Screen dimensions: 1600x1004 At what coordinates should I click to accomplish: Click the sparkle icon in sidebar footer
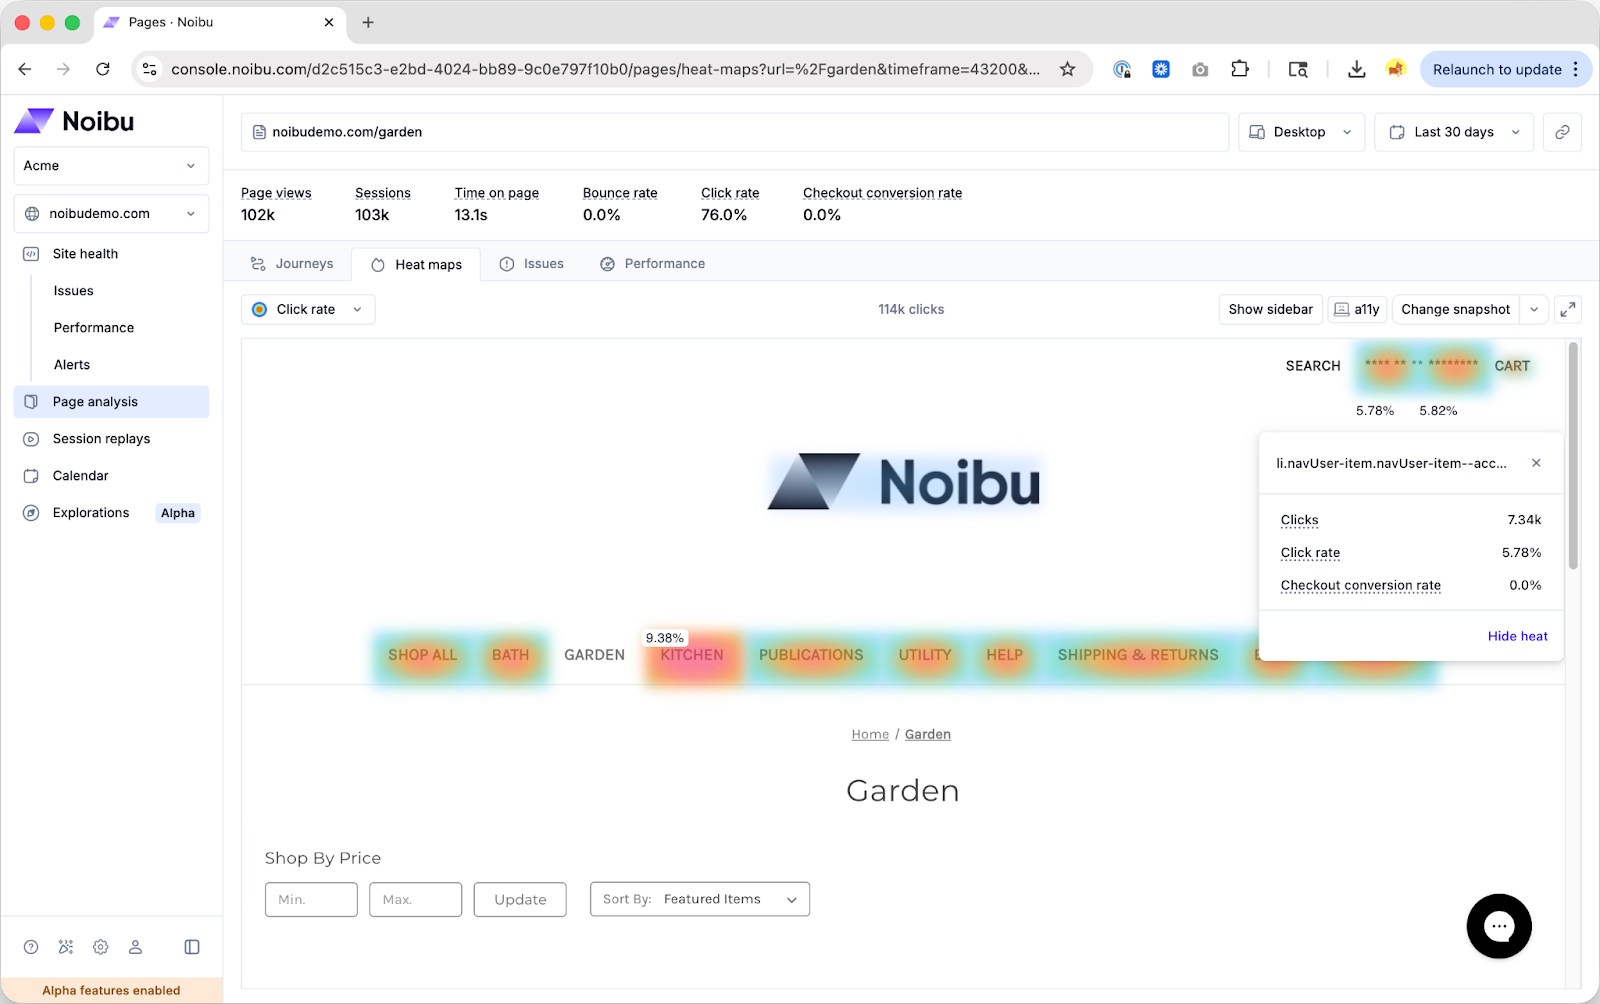pyautogui.click(x=66, y=947)
